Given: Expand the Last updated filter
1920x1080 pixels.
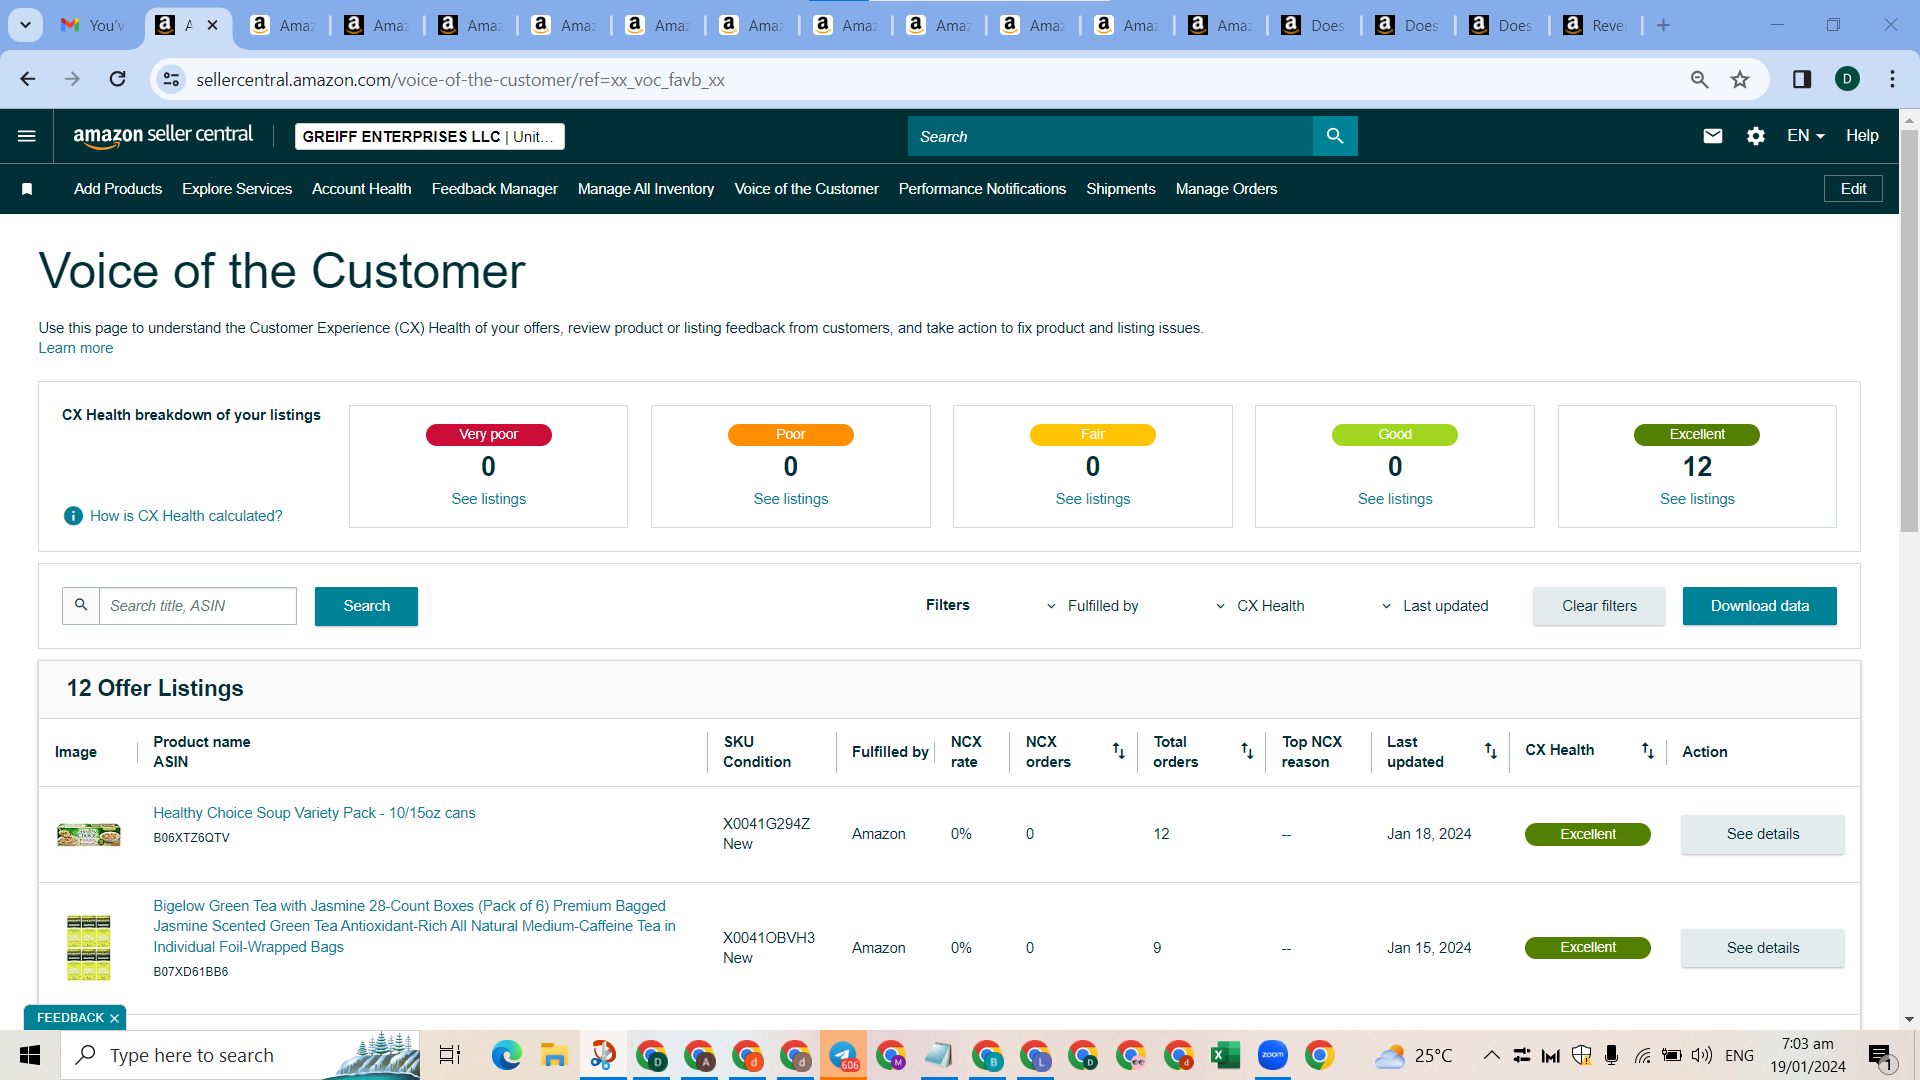Looking at the screenshot, I should pyautogui.click(x=1435, y=606).
